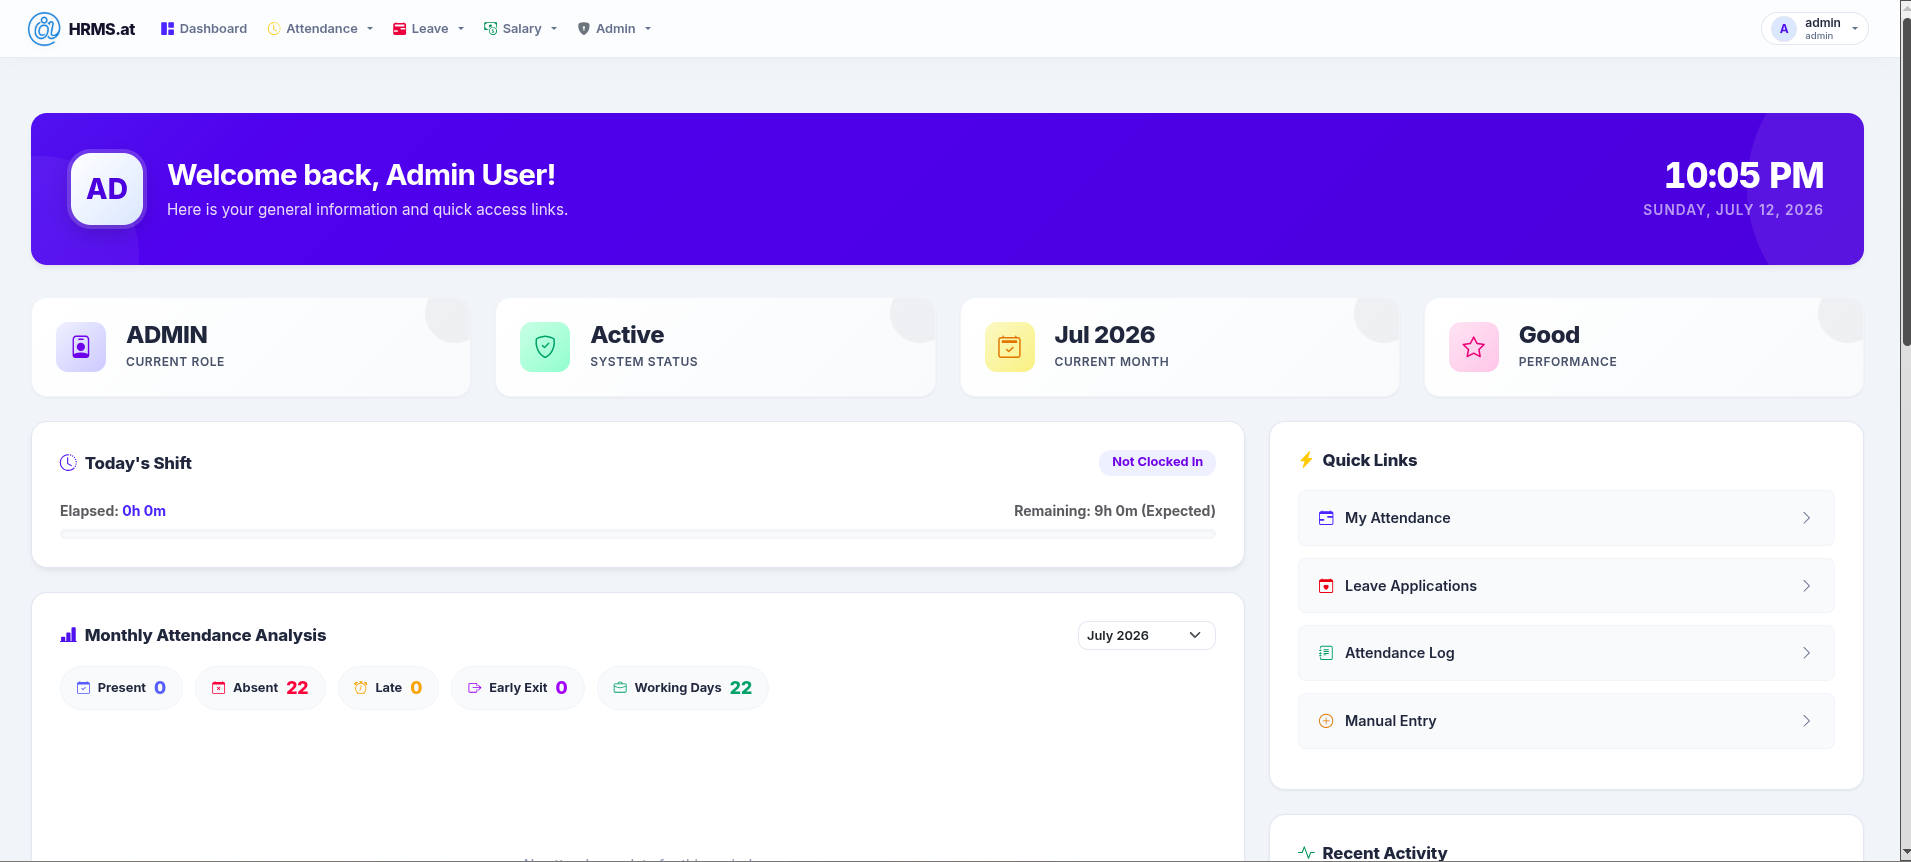Expand the Salary dropdown caret
1911x862 pixels.
coord(554,29)
